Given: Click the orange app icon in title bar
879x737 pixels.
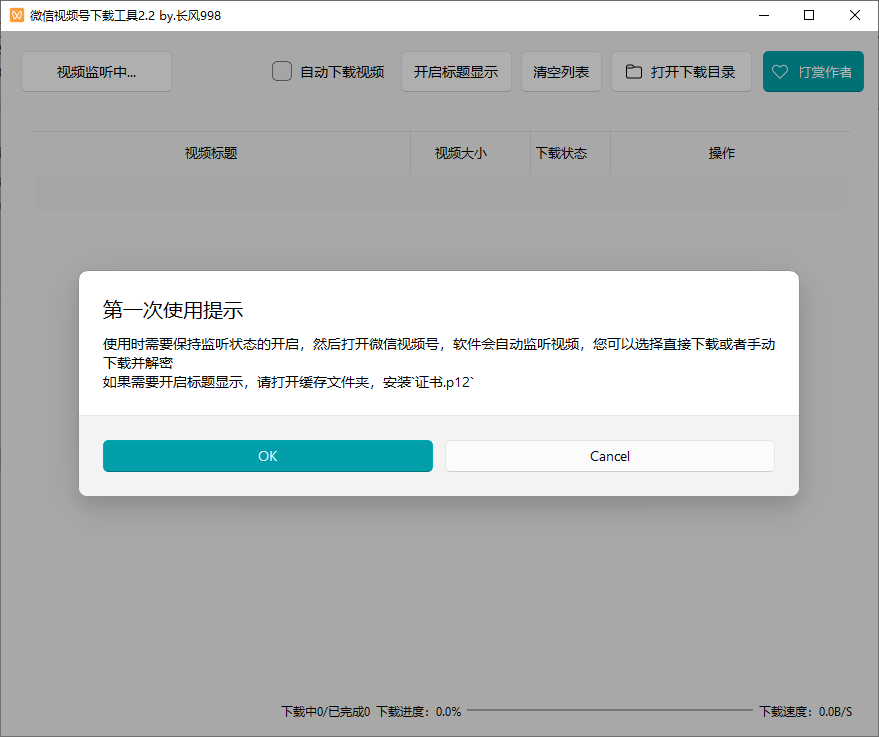Looking at the screenshot, I should (16, 15).
